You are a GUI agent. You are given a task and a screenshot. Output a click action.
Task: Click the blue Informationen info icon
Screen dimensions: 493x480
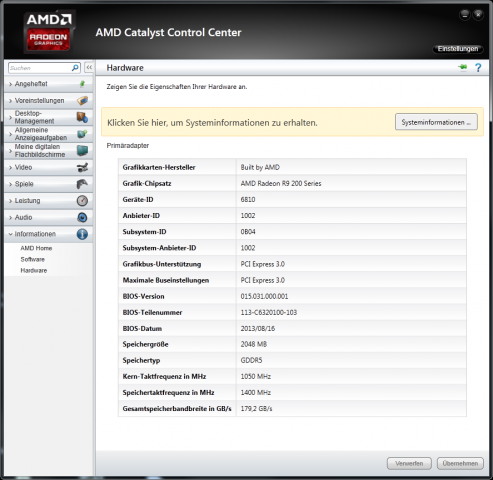tap(82, 234)
